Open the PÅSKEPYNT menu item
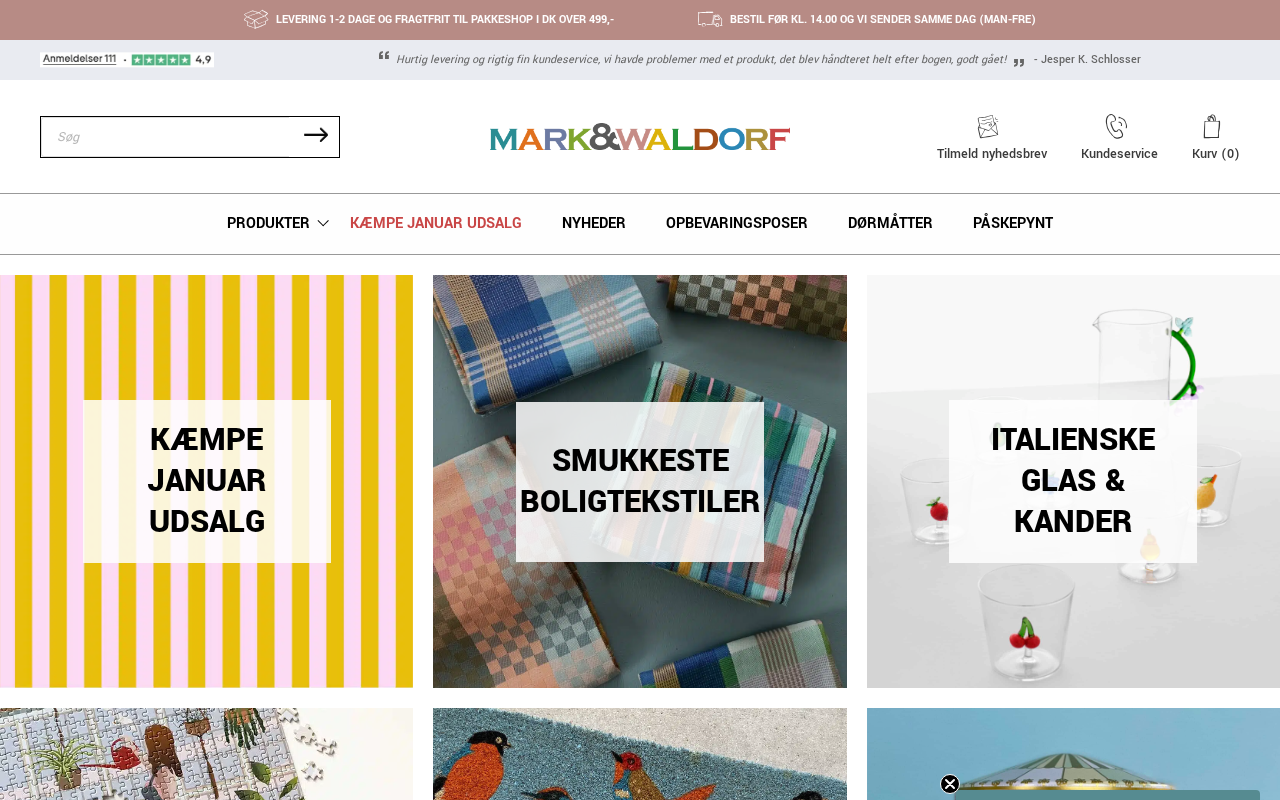1280x800 pixels. click(1013, 223)
